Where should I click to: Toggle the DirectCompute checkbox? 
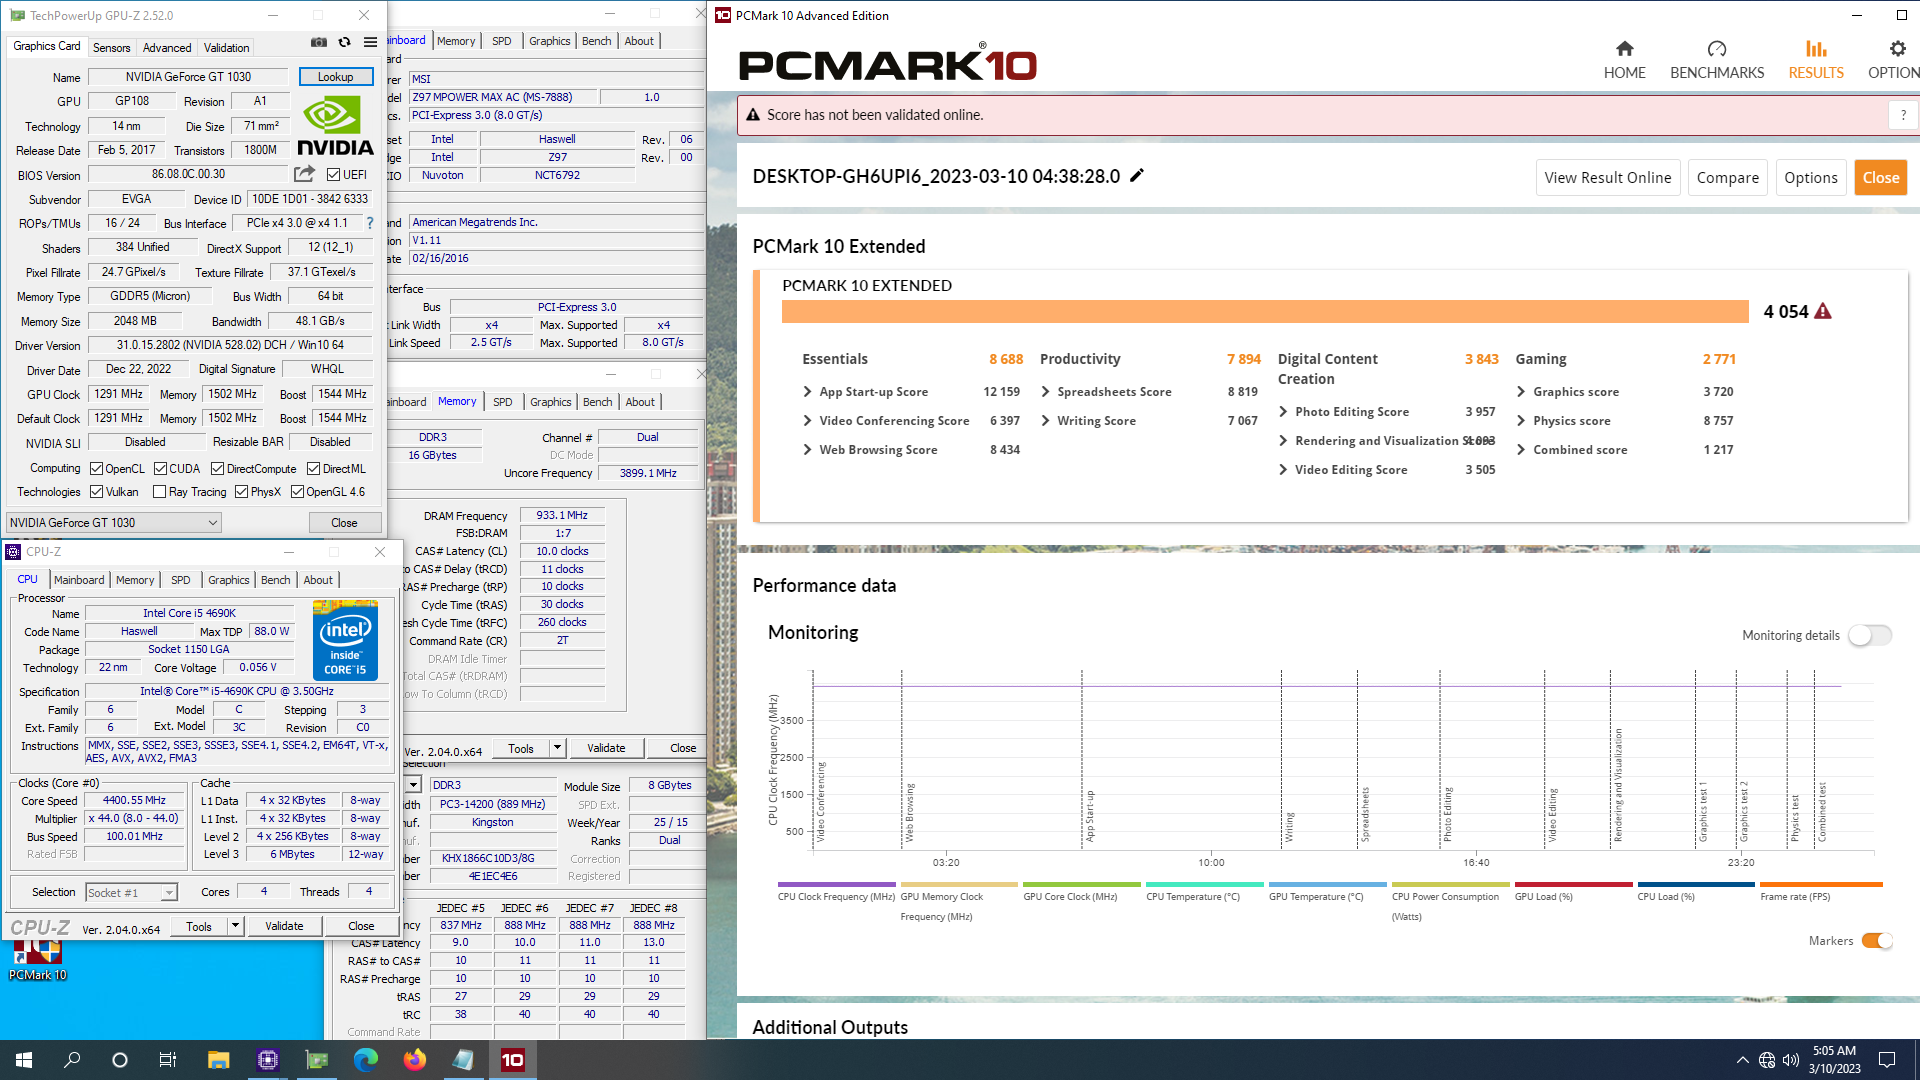click(x=217, y=468)
